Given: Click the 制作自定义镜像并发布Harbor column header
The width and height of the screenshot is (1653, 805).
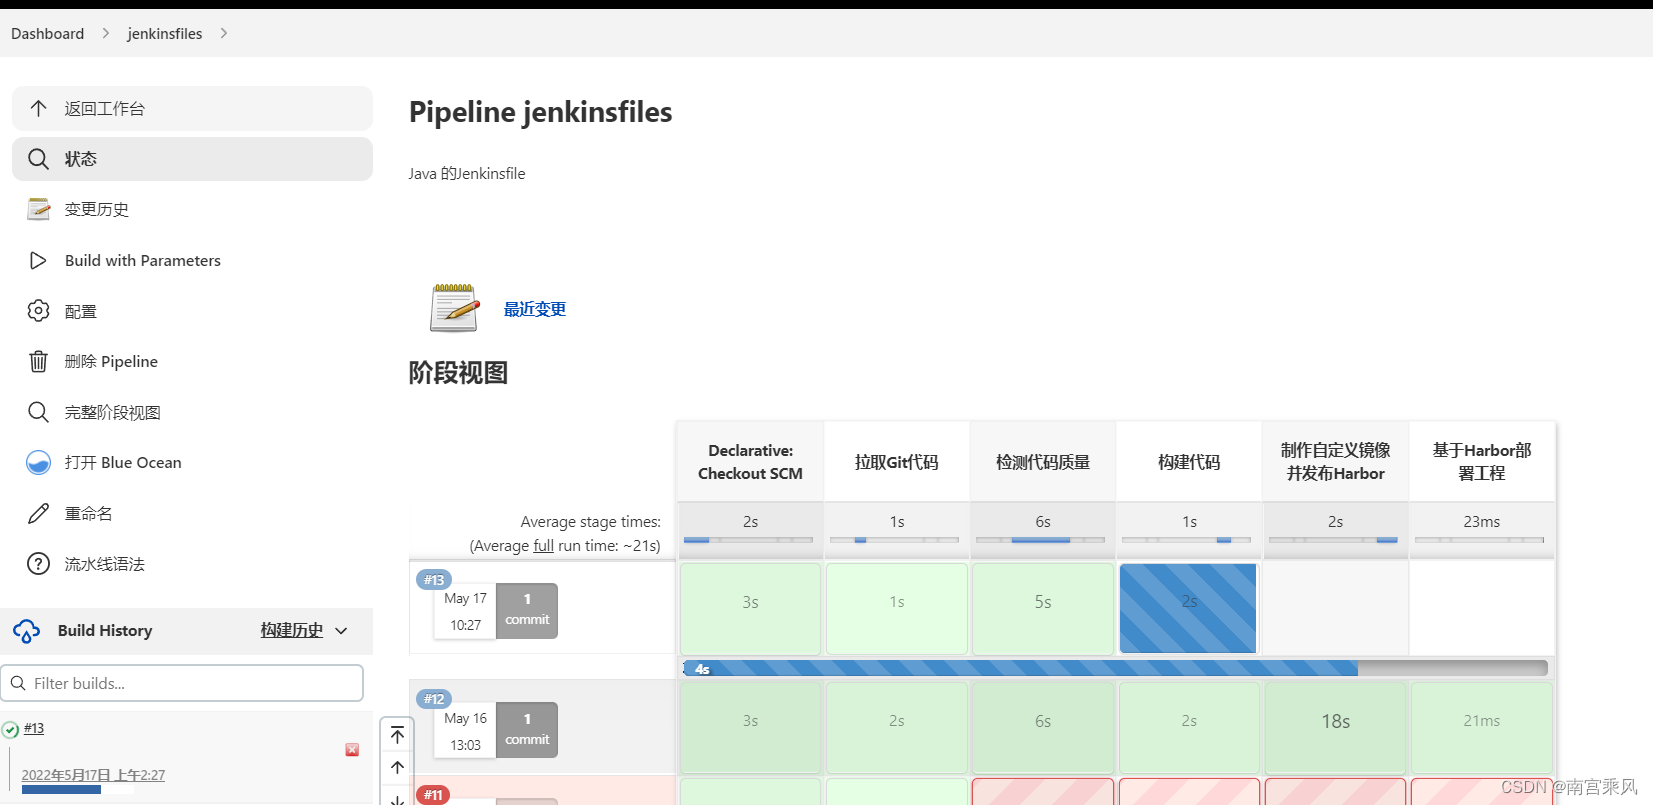Looking at the screenshot, I should pos(1335,462).
